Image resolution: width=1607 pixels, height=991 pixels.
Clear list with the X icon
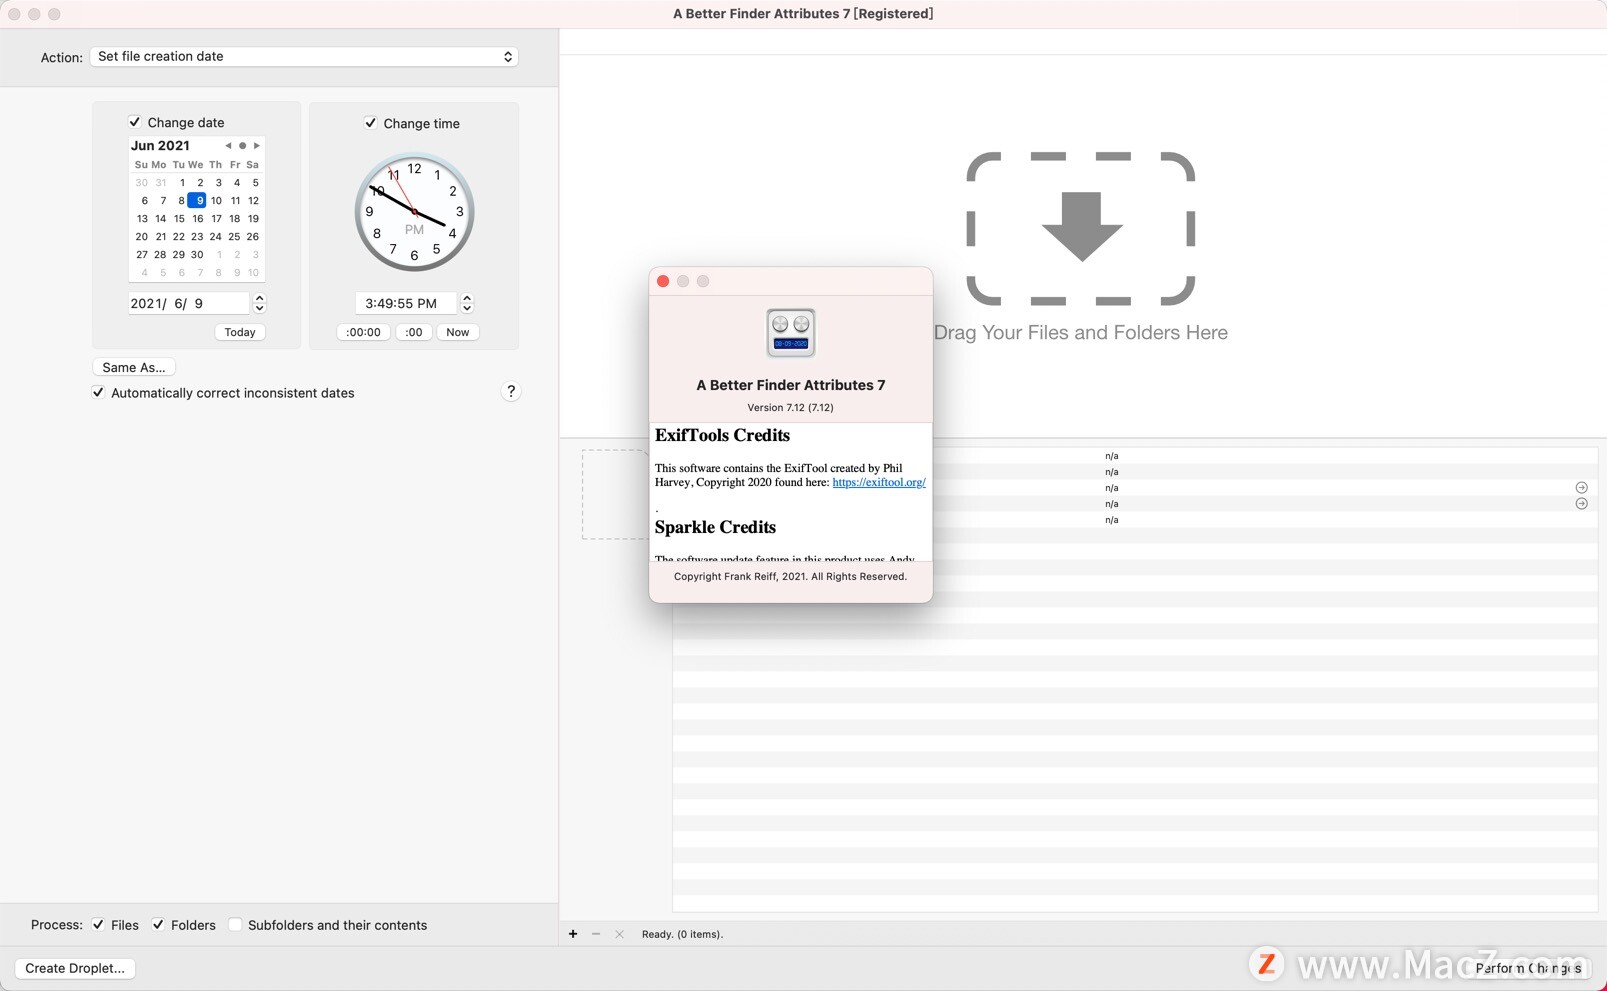coord(619,934)
